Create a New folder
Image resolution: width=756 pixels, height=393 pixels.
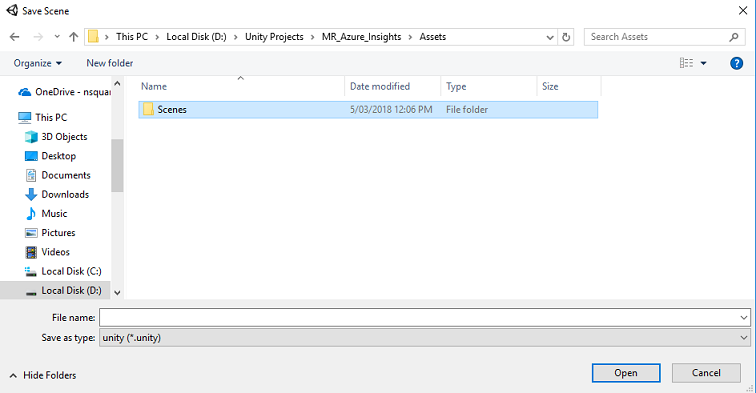[x=109, y=63]
